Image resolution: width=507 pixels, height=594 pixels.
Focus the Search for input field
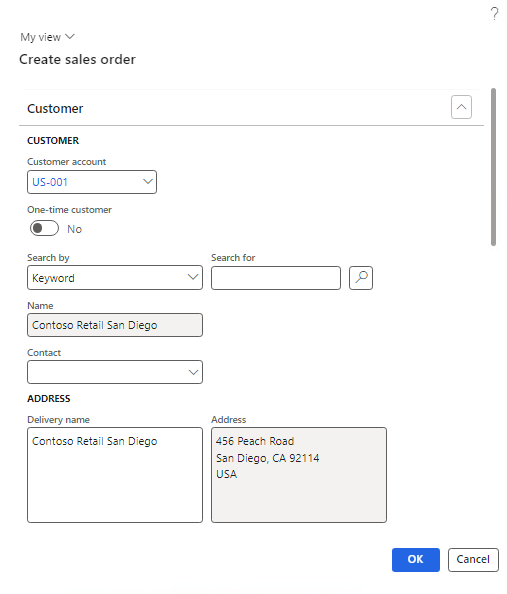click(276, 278)
